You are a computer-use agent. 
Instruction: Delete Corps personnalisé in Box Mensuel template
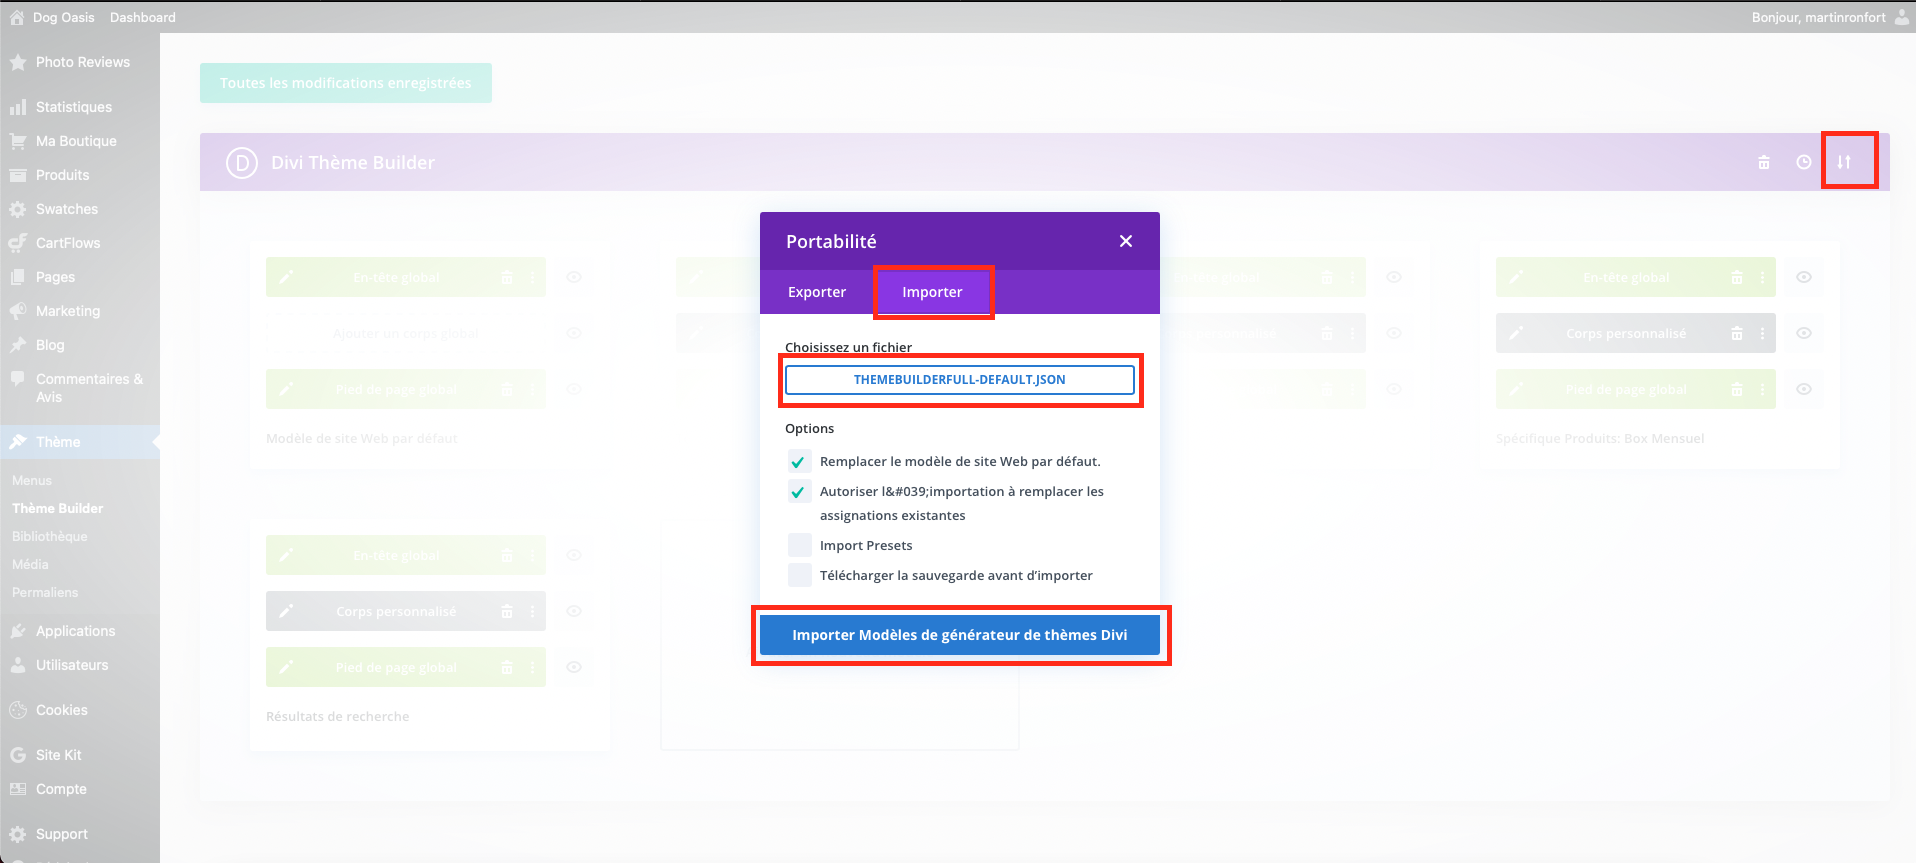click(1736, 333)
